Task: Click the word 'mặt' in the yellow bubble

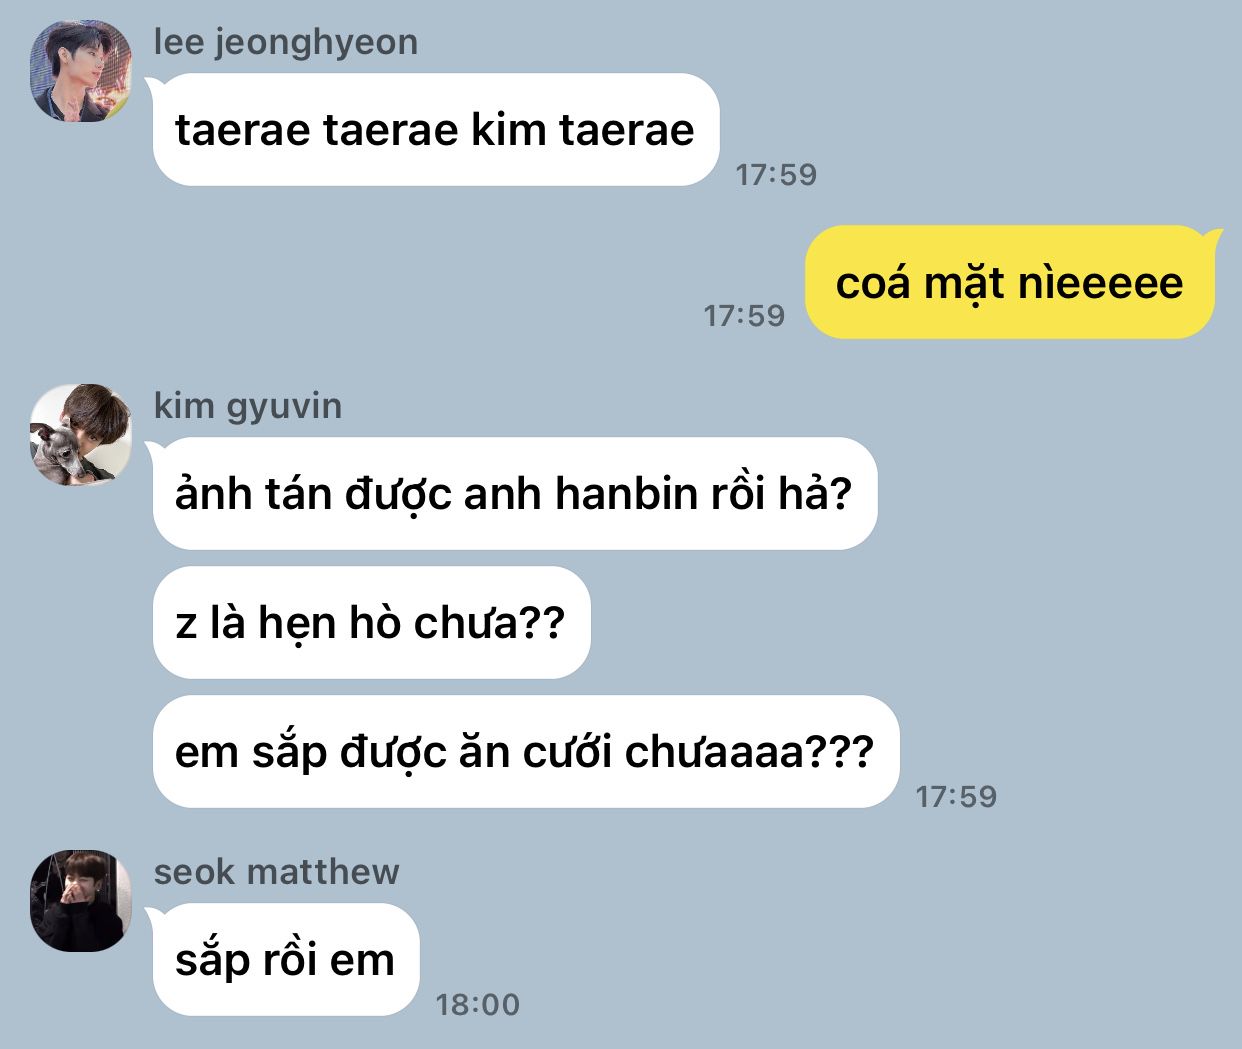Action: (963, 284)
